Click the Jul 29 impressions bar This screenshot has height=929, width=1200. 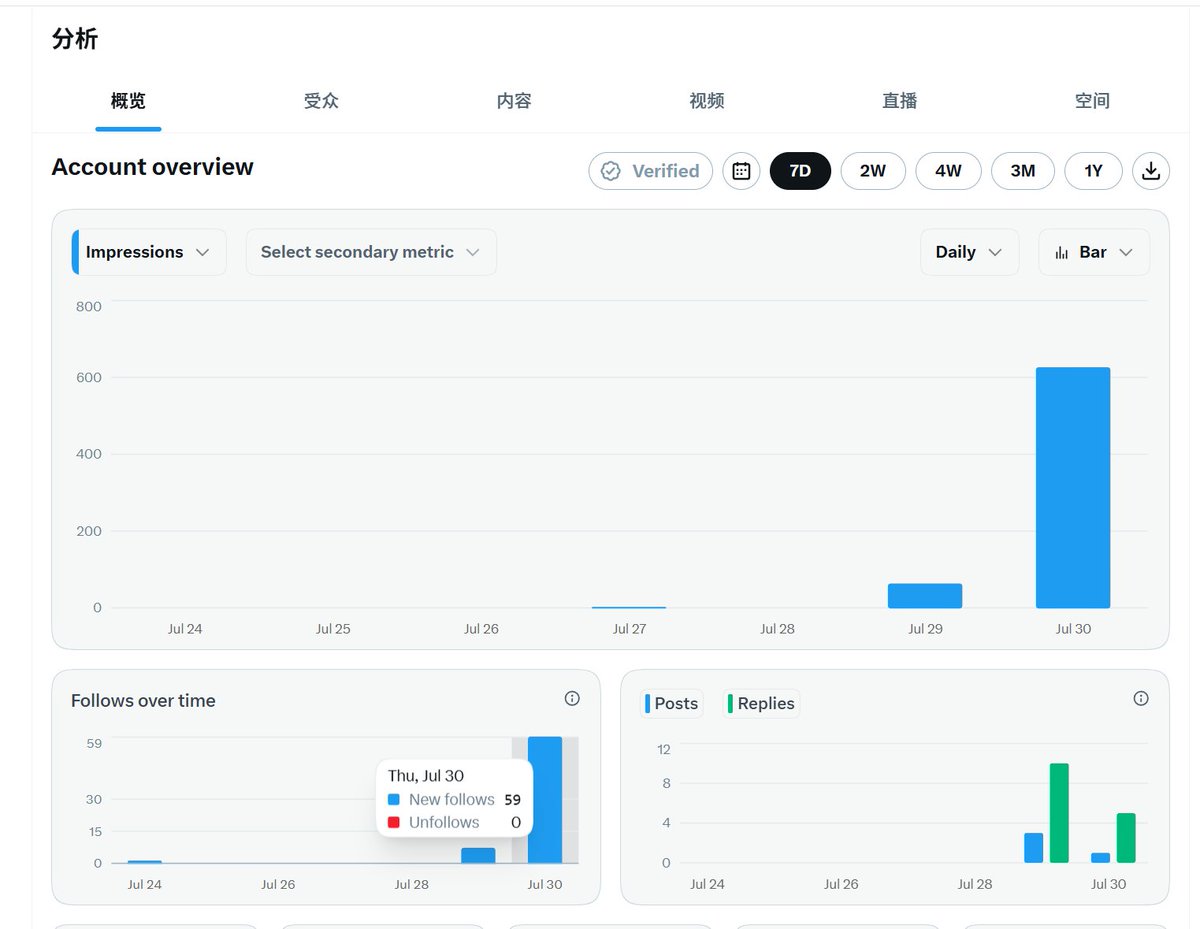(925, 596)
